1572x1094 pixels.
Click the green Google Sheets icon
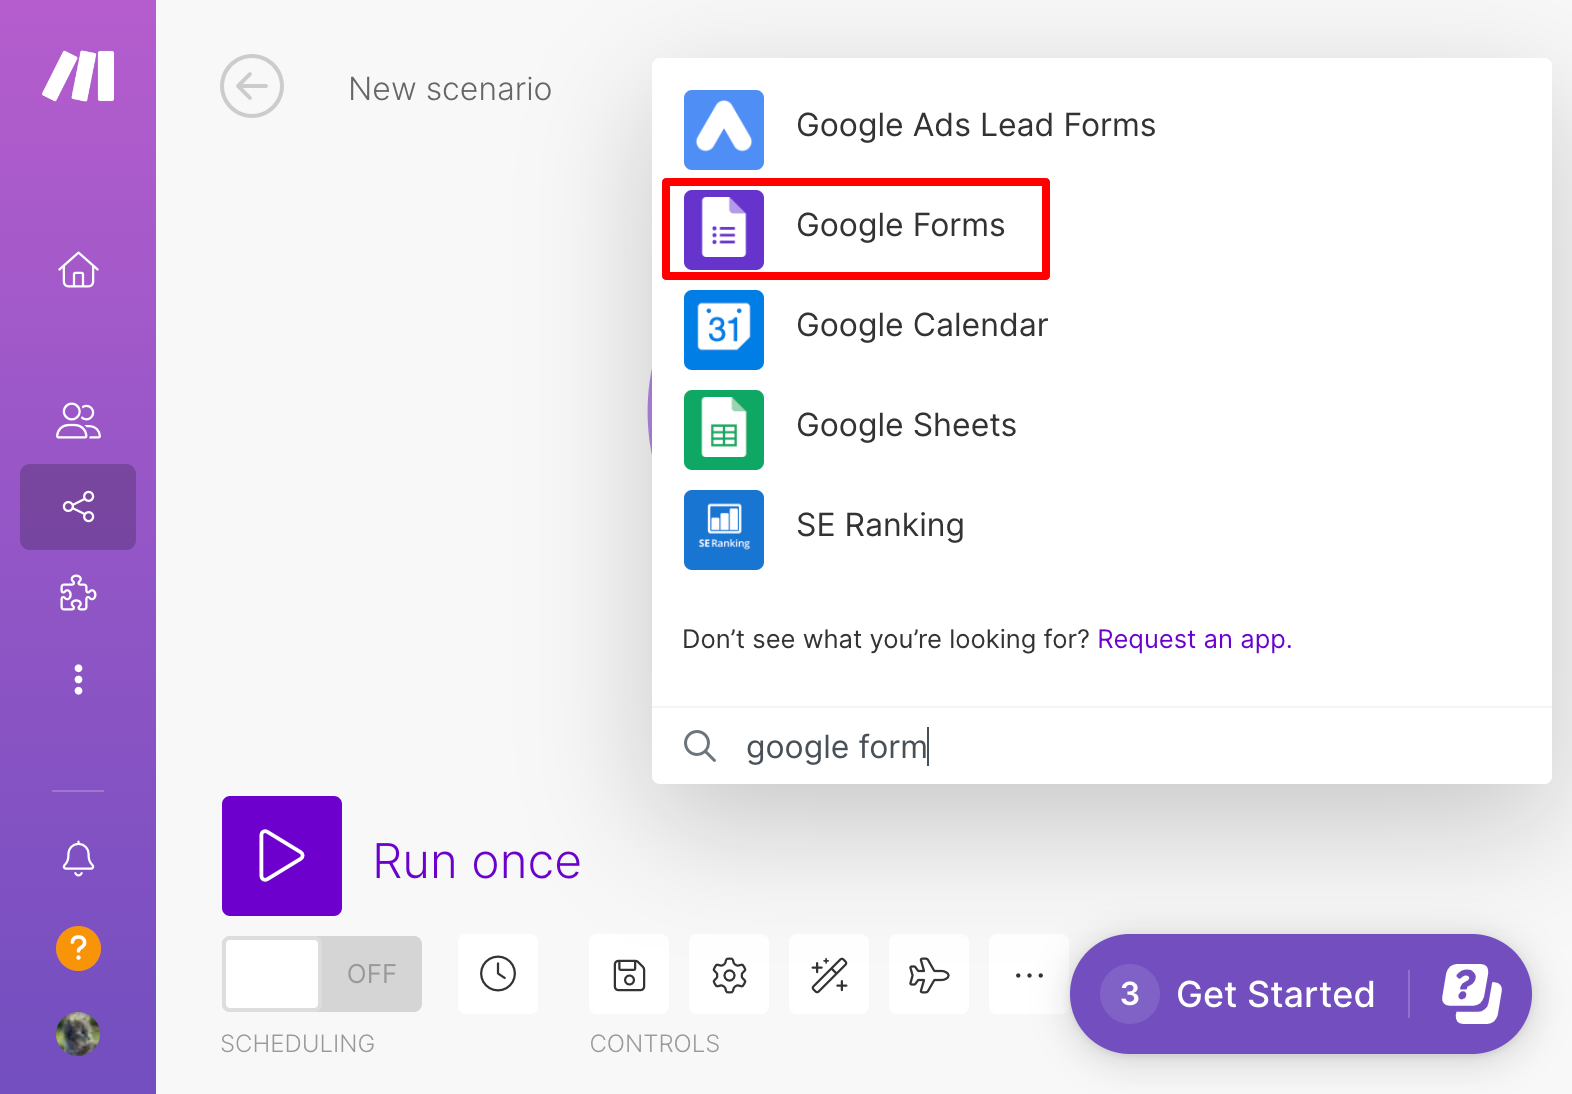tap(724, 430)
